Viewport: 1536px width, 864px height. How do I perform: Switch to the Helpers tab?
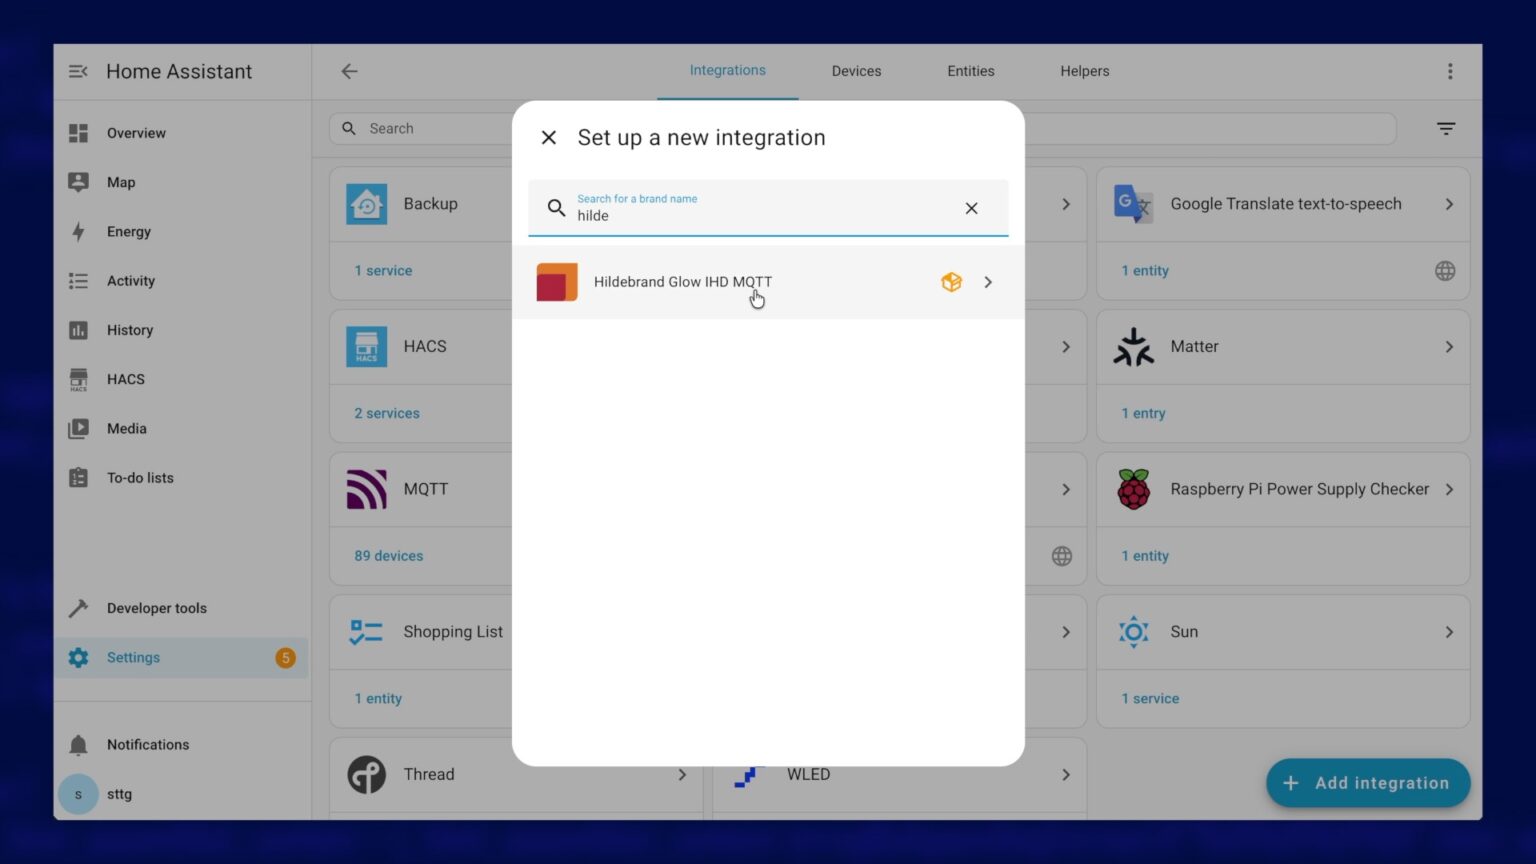click(1085, 71)
